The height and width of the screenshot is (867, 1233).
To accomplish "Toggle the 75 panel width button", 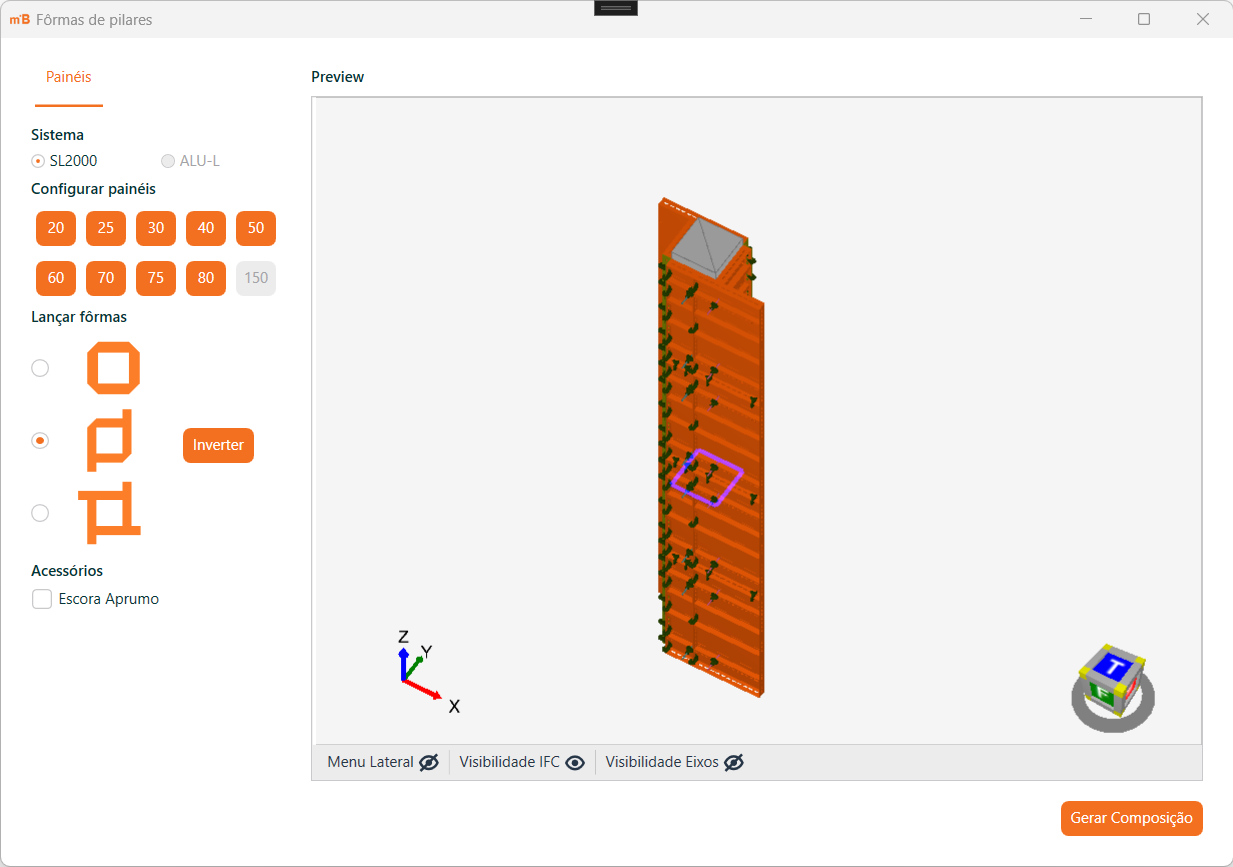I will [156, 278].
